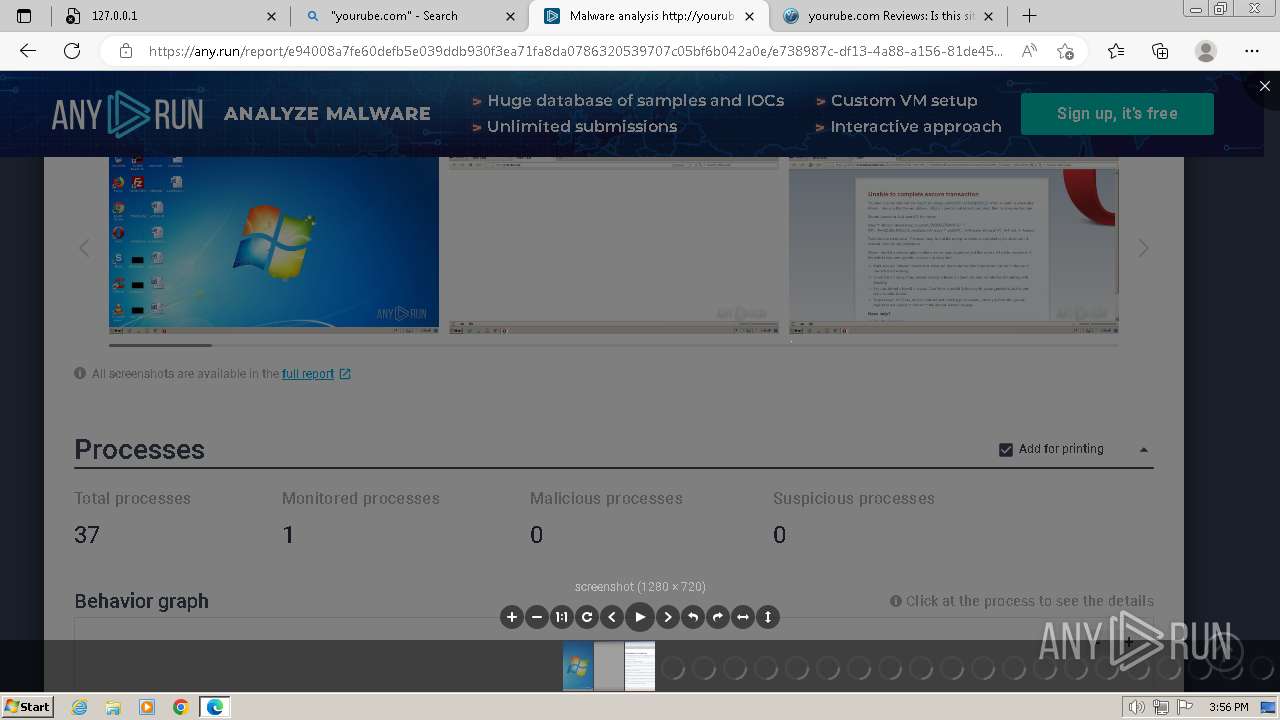Open the tab actions menu icon
The image size is (1280, 720).
25,16
